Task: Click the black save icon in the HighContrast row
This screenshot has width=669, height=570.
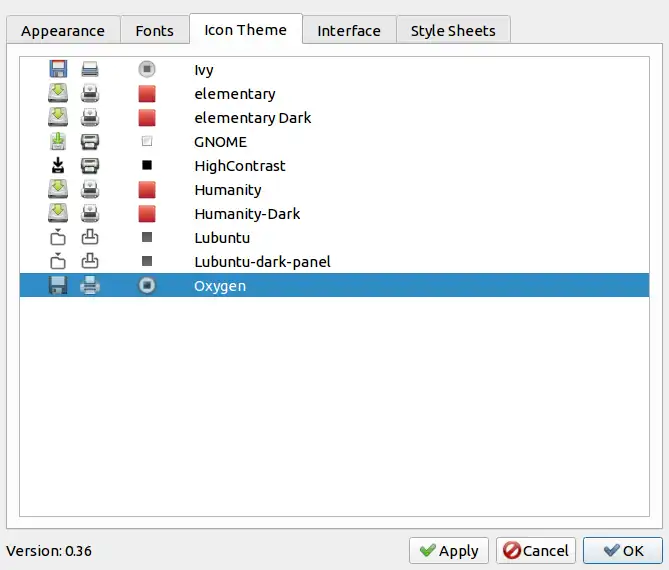Action: 58,165
